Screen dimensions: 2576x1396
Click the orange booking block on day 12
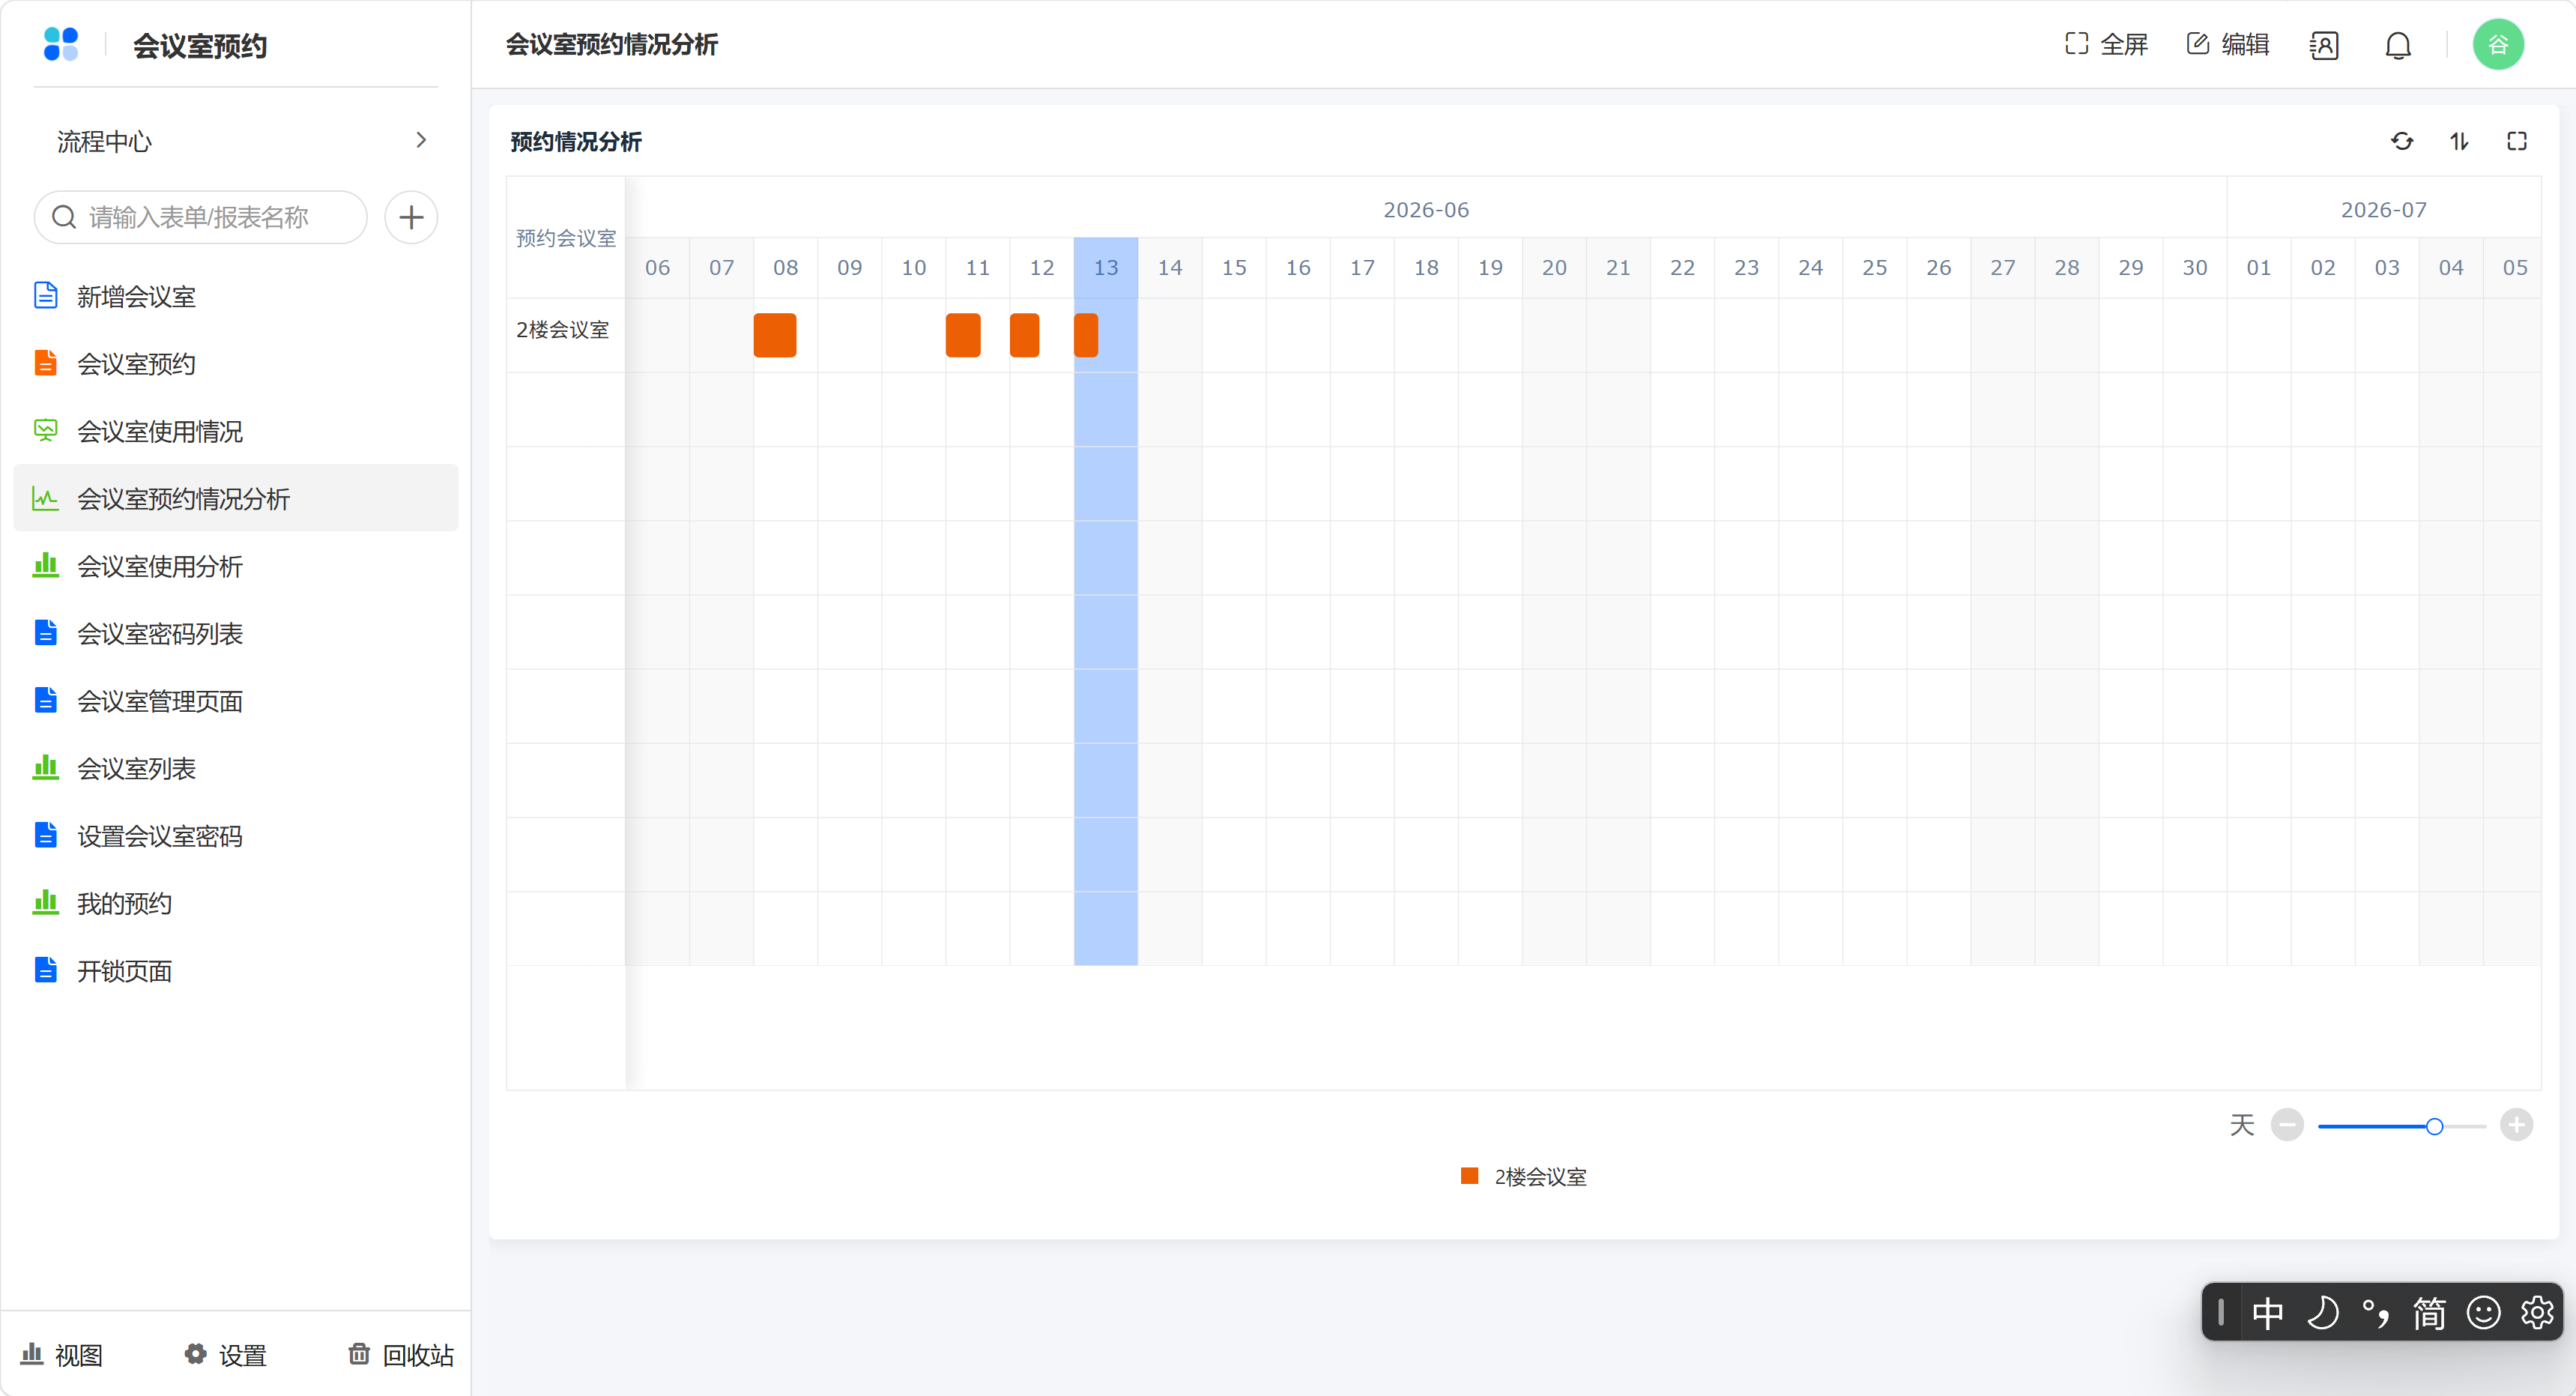(1024, 335)
